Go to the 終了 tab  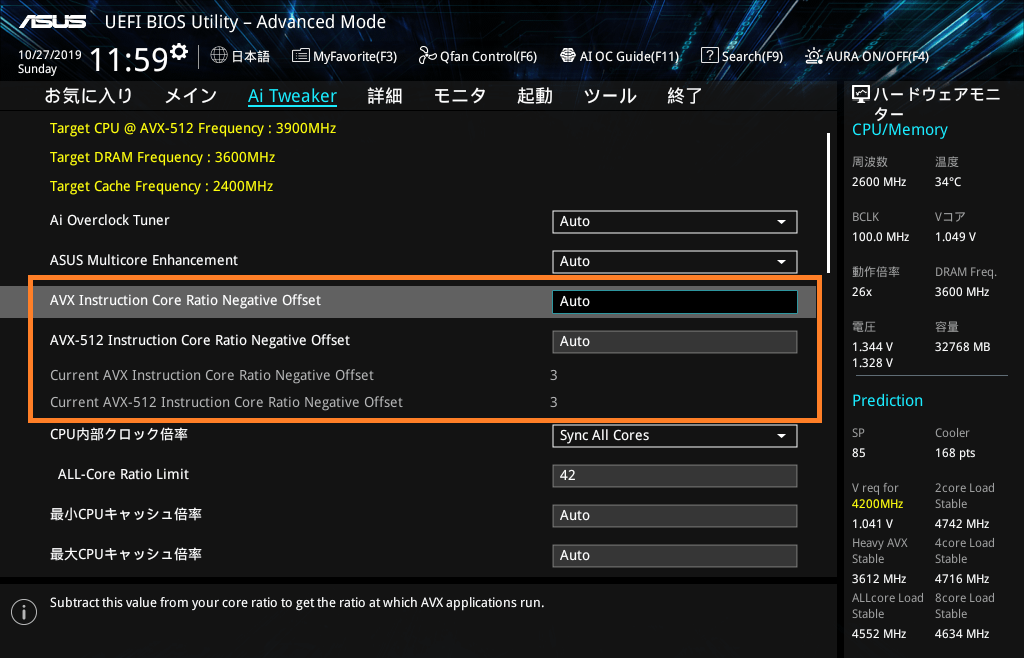pos(684,96)
